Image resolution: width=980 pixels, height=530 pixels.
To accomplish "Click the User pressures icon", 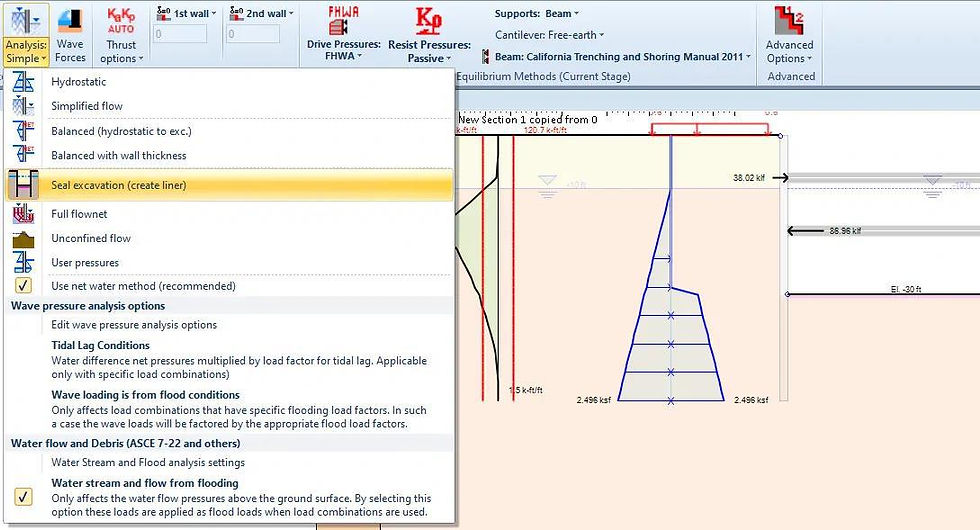I will tap(24, 262).
